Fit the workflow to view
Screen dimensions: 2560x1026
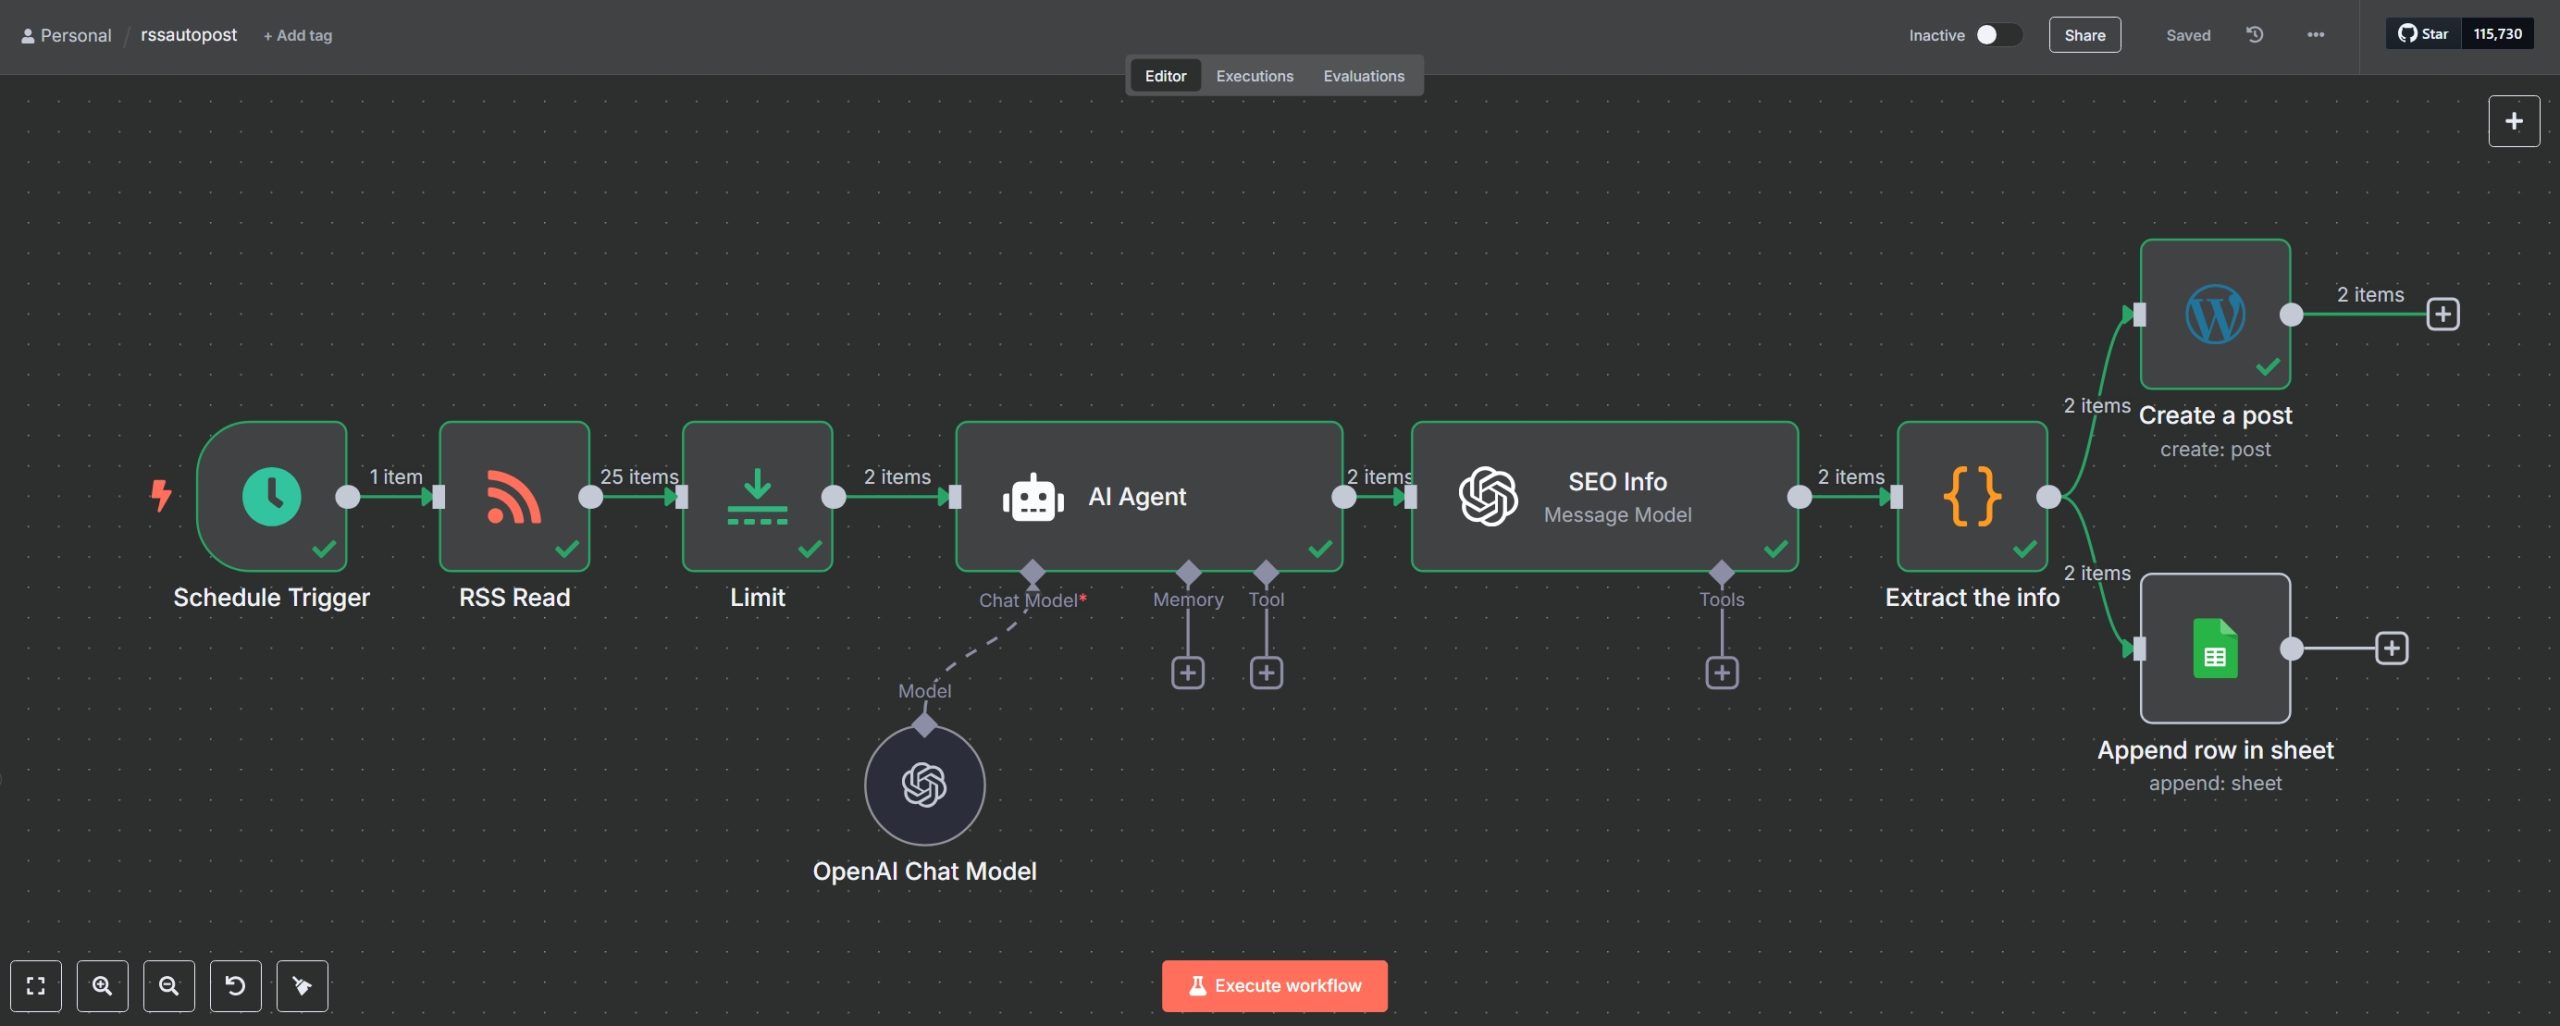[36, 986]
